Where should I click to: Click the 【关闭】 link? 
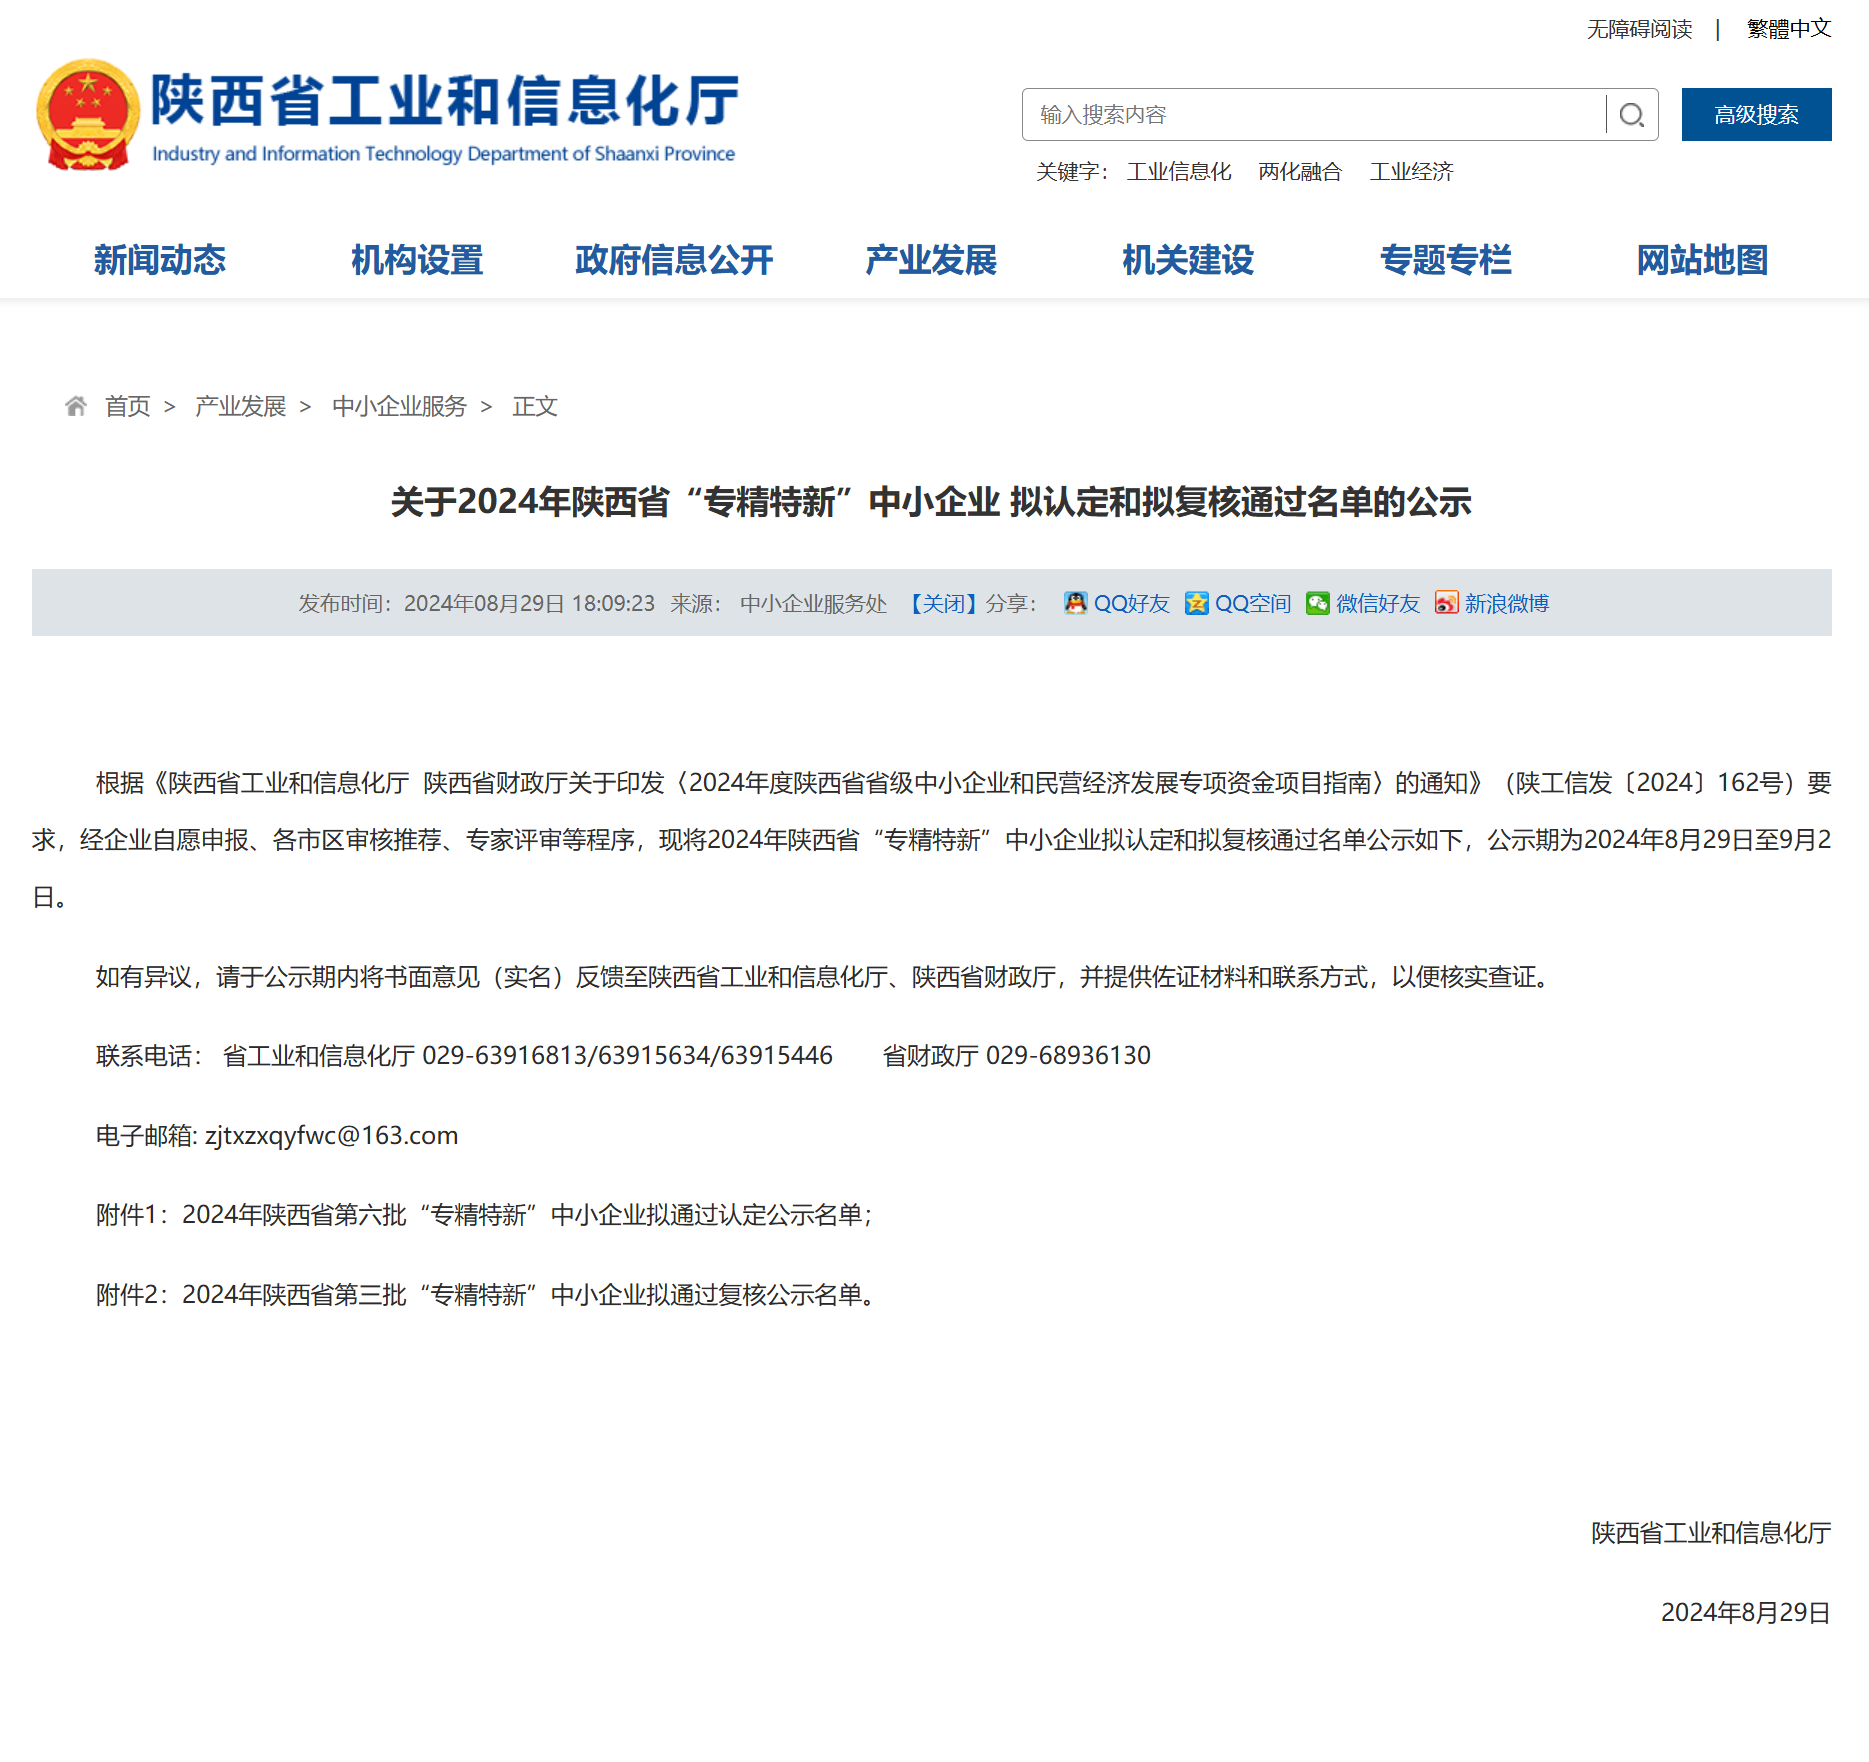point(942,603)
